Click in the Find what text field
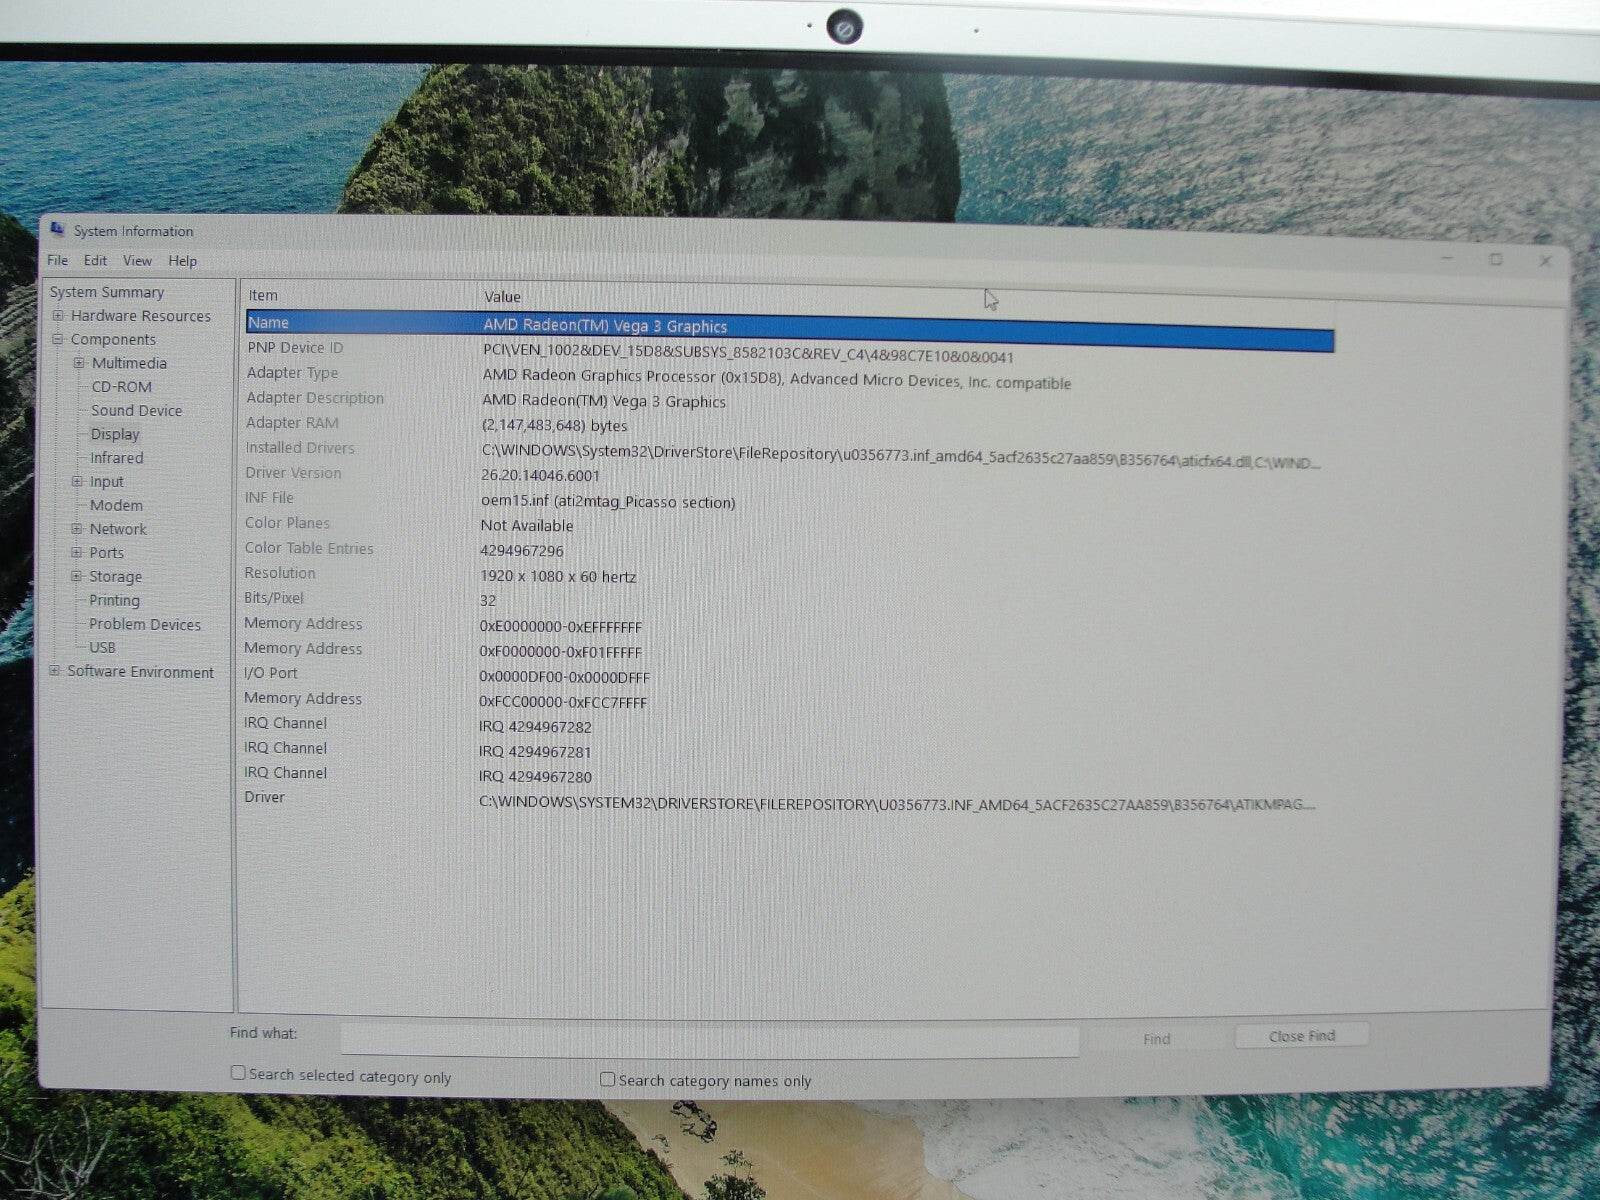1600x1200 pixels. tap(708, 1039)
